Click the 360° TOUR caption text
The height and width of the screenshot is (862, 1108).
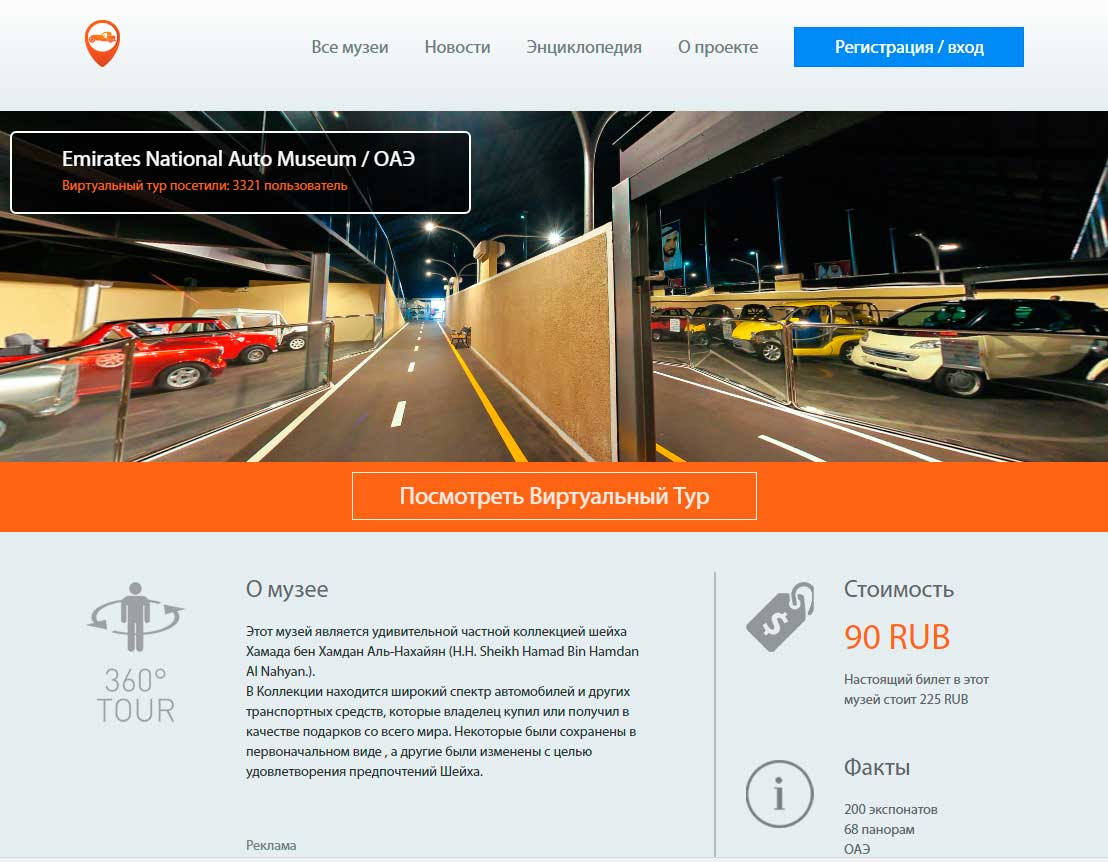click(x=136, y=695)
